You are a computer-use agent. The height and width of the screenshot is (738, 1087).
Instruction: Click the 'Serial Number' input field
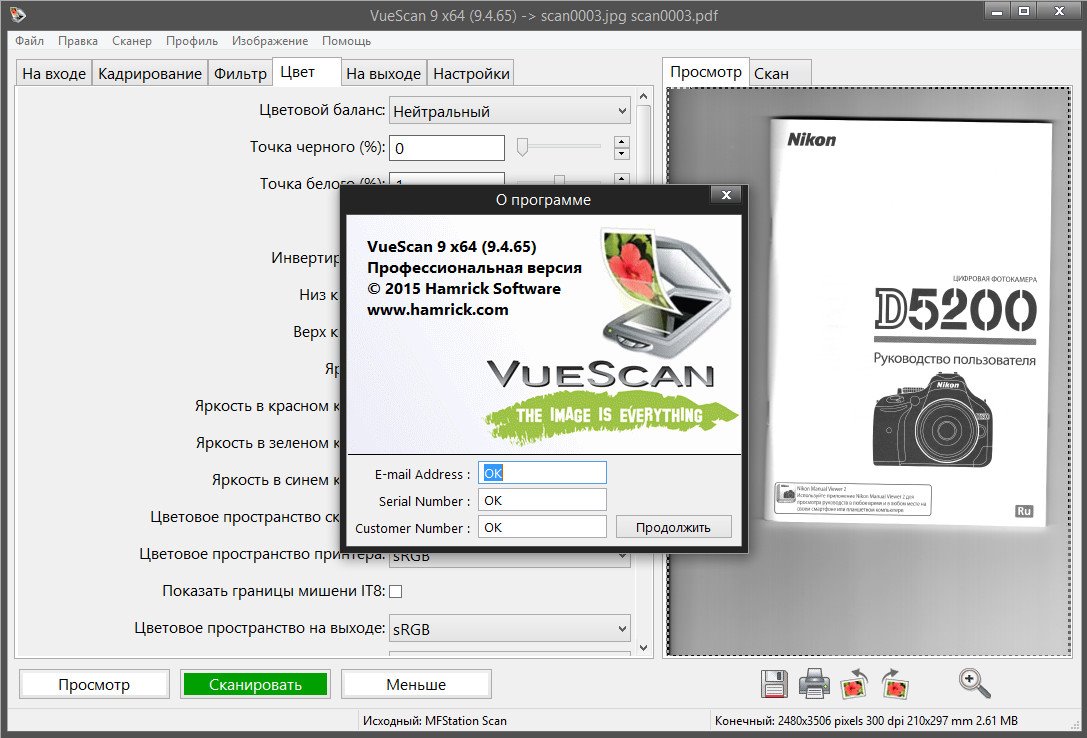coord(542,500)
